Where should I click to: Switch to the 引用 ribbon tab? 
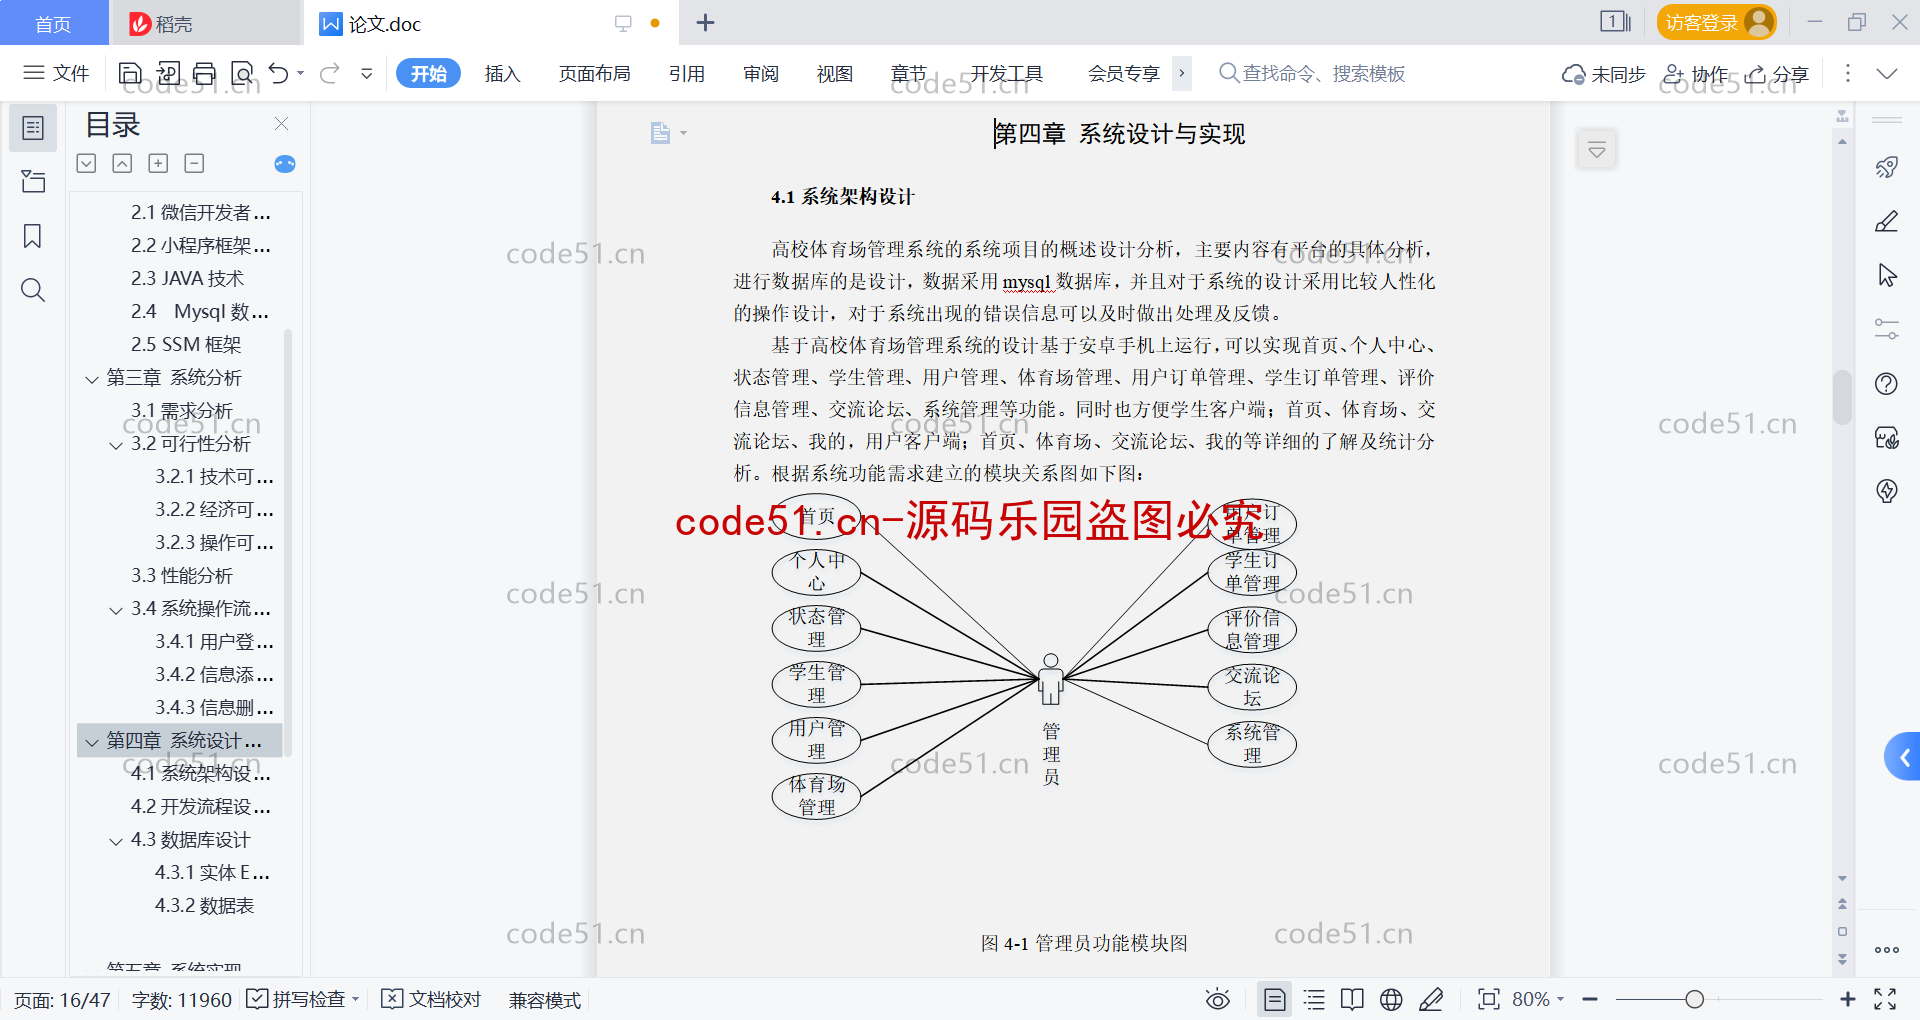687,73
